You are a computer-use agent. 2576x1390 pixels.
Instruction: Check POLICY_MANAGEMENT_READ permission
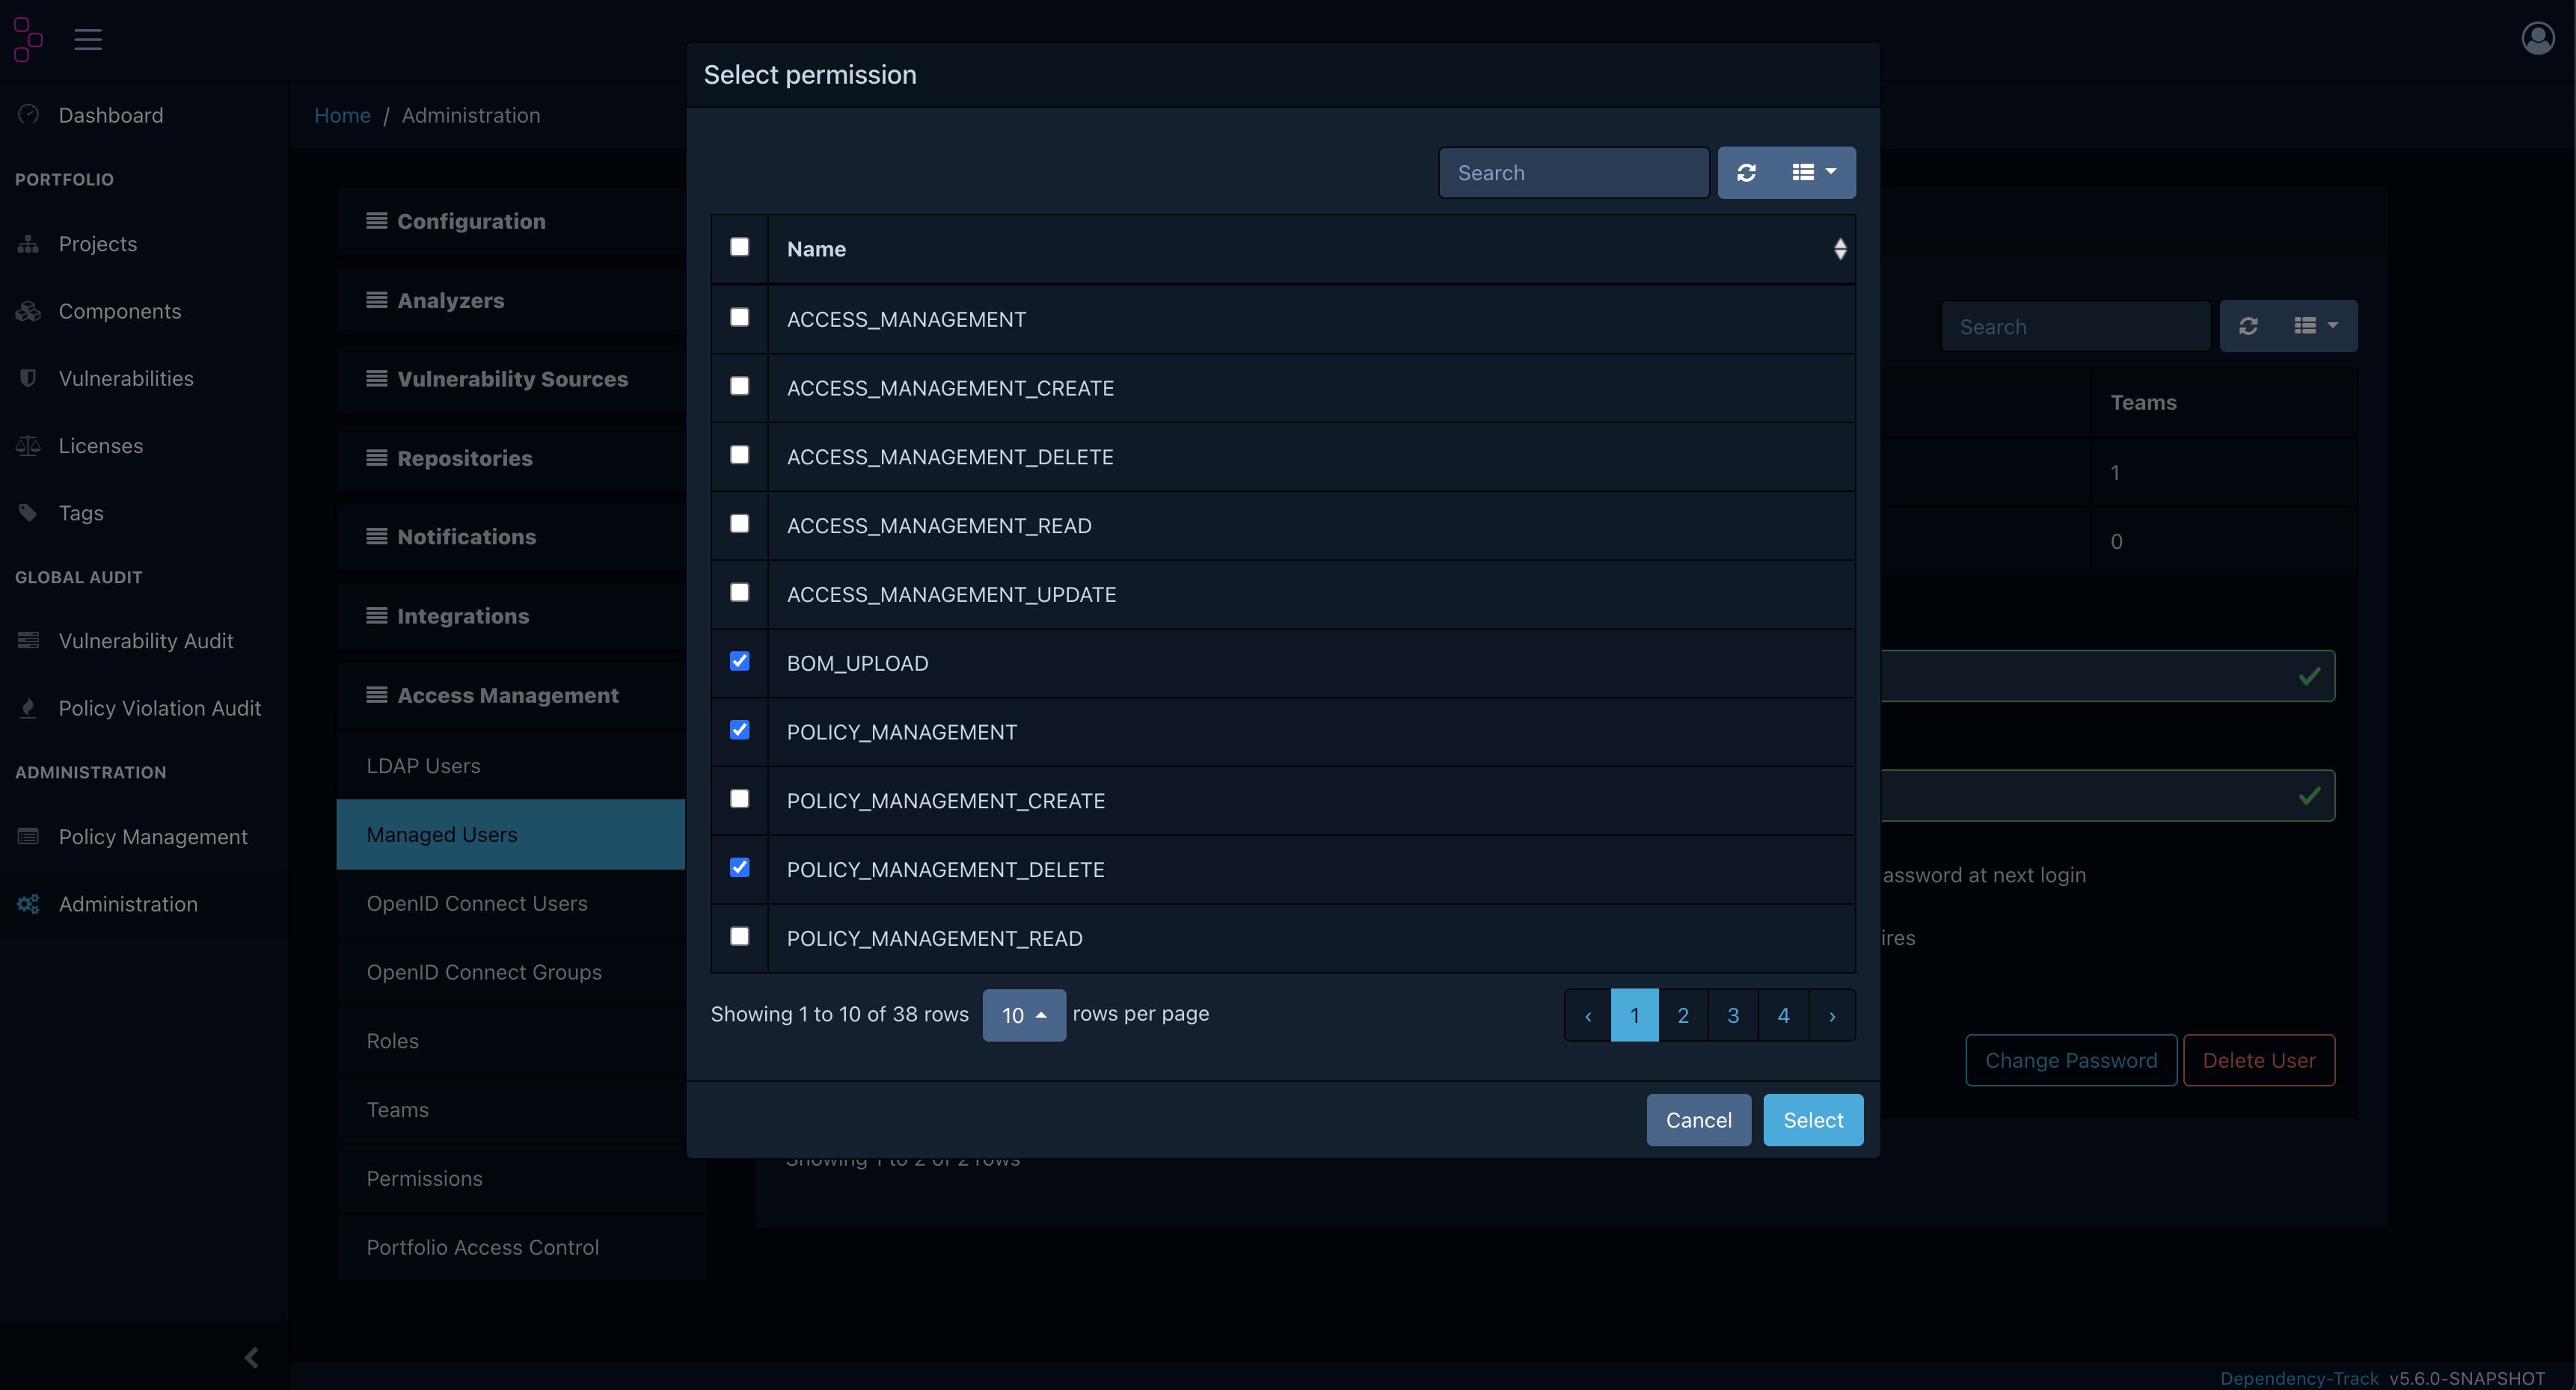tap(739, 936)
